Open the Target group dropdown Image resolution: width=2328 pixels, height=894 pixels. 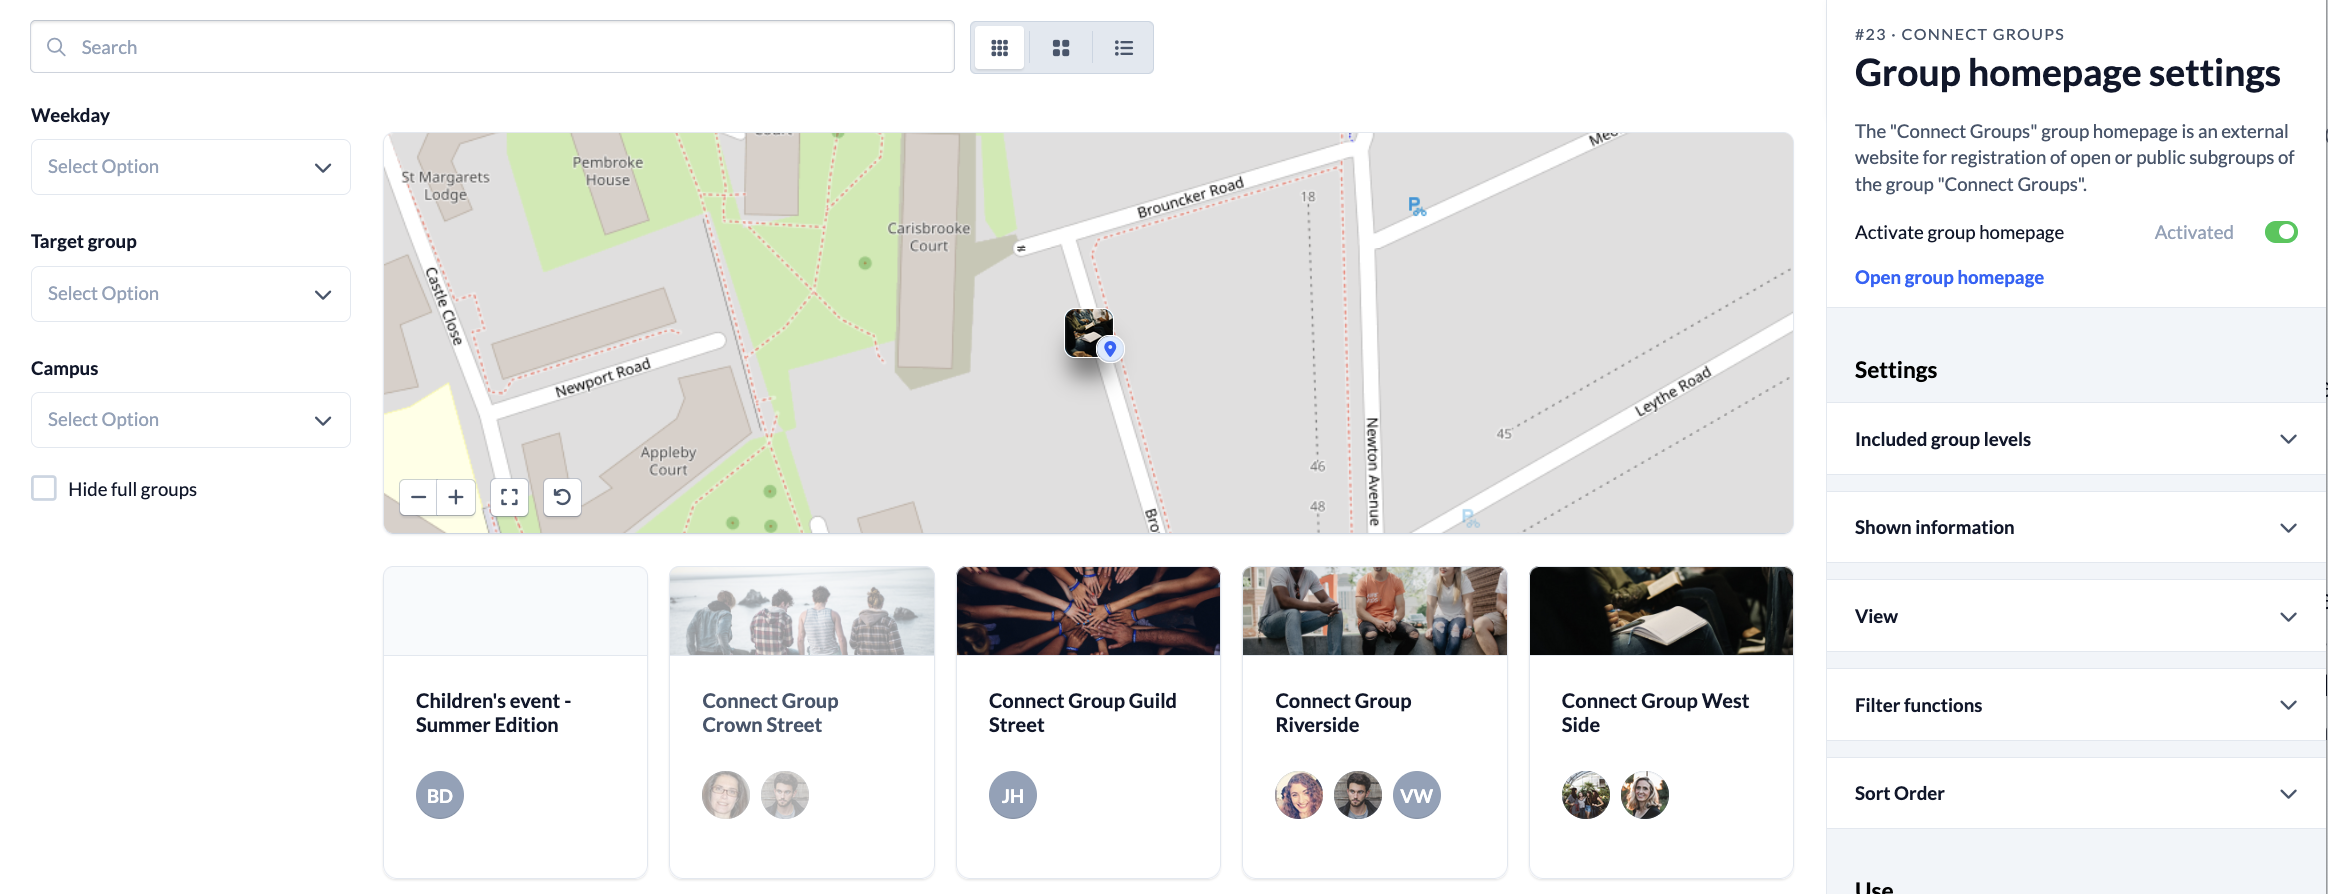191,294
